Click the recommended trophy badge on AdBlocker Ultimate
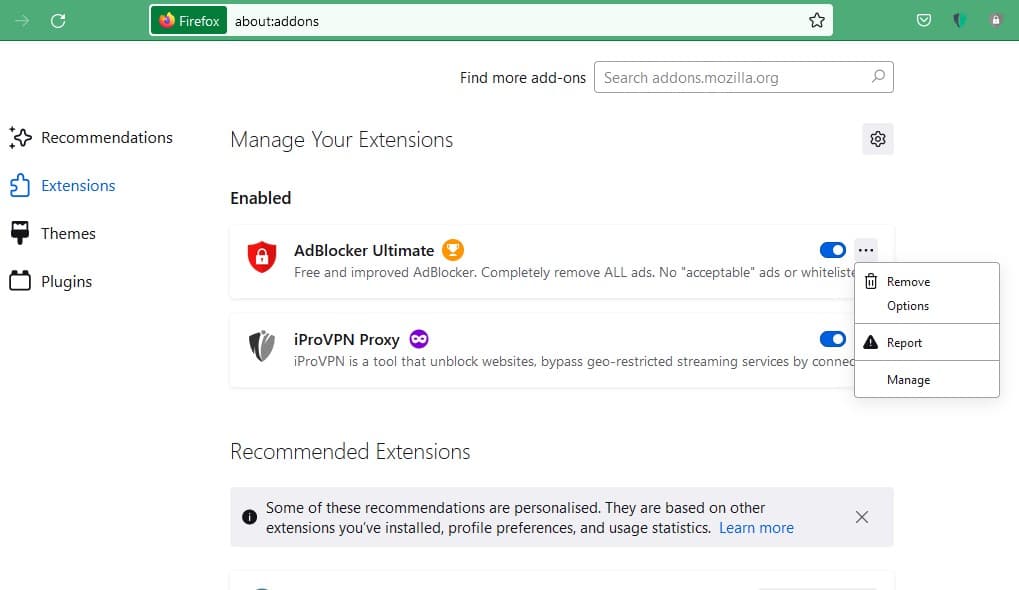The height and width of the screenshot is (590, 1019). (x=453, y=250)
